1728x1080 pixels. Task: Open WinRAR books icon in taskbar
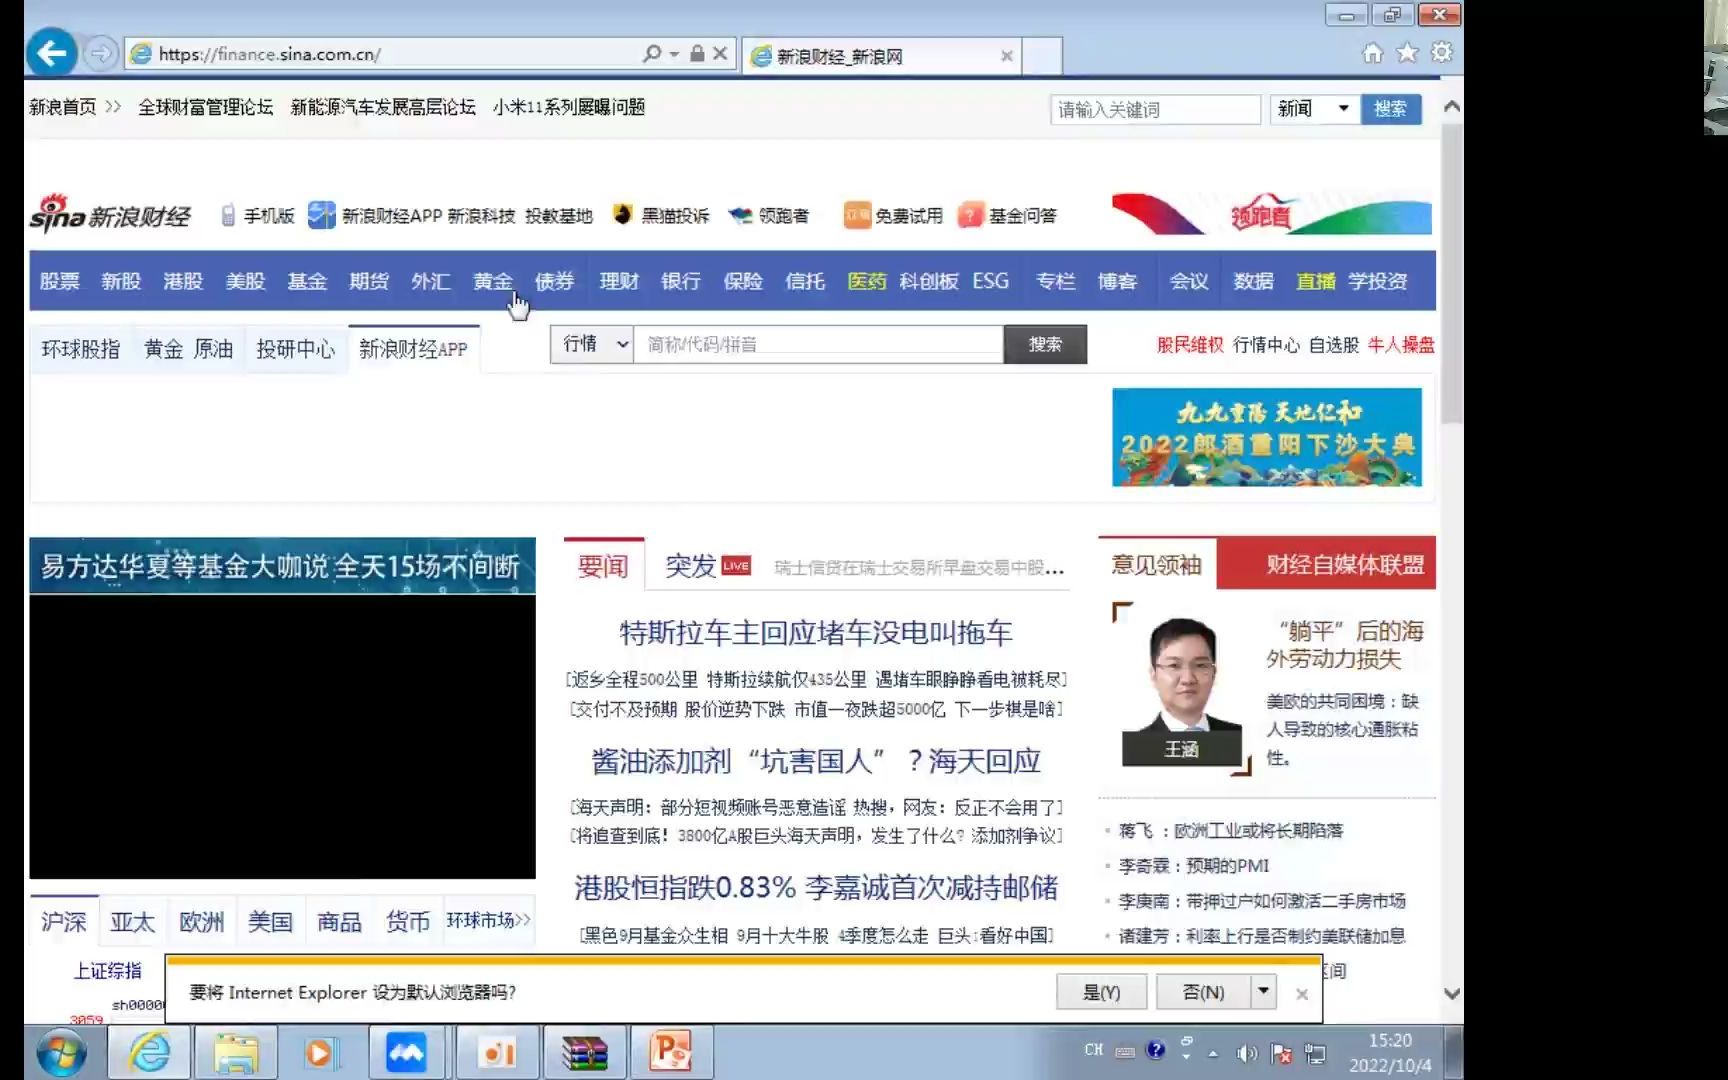click(x=584, y=1052)
